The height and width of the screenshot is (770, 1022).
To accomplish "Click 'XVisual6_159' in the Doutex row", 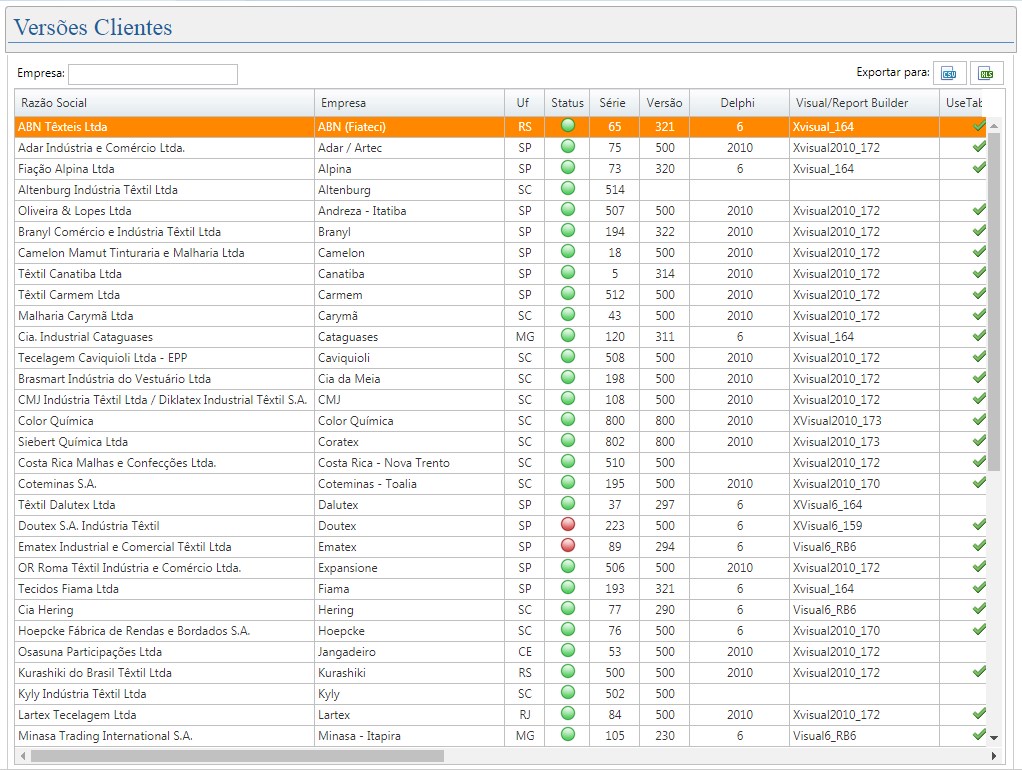I will [827, 526].
